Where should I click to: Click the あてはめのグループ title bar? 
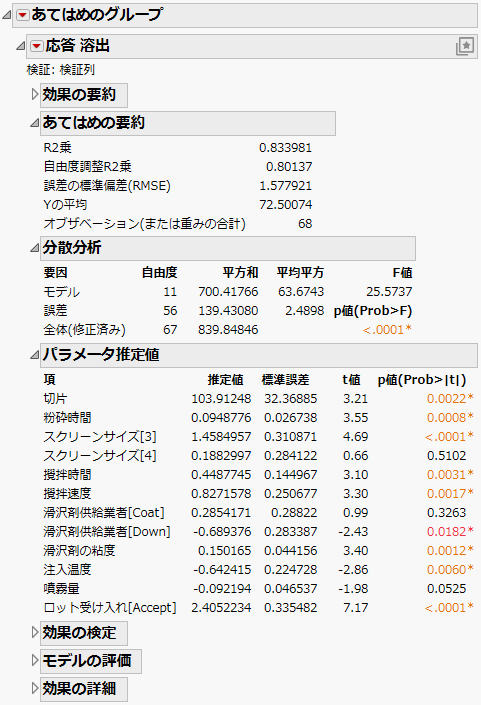pyautogui.click(x=245, y=15)
